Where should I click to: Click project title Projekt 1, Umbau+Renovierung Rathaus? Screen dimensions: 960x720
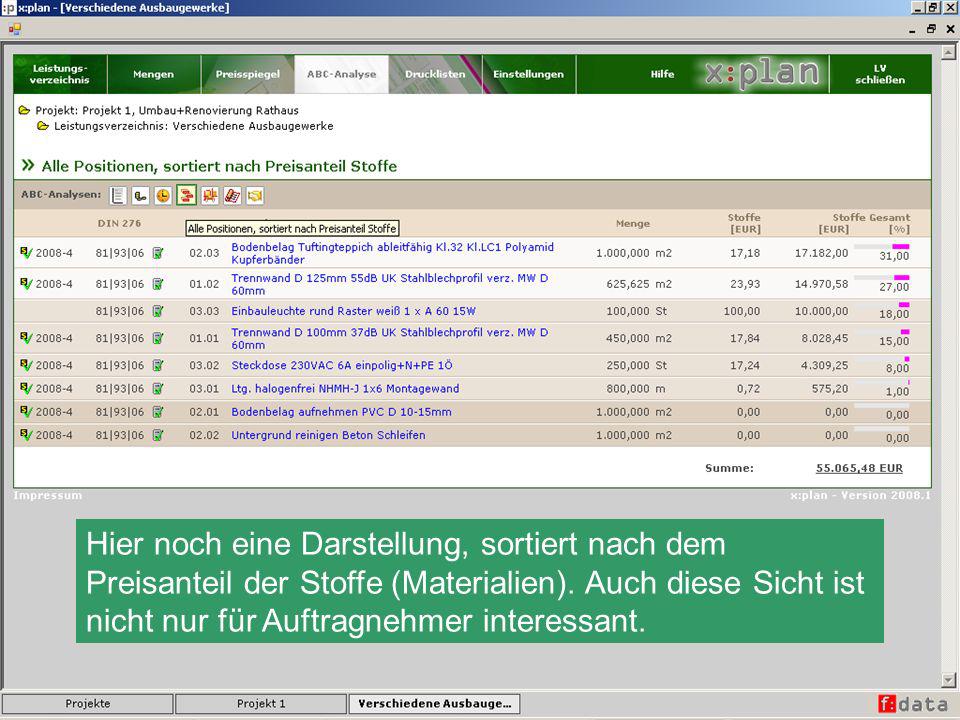(190, 111)
